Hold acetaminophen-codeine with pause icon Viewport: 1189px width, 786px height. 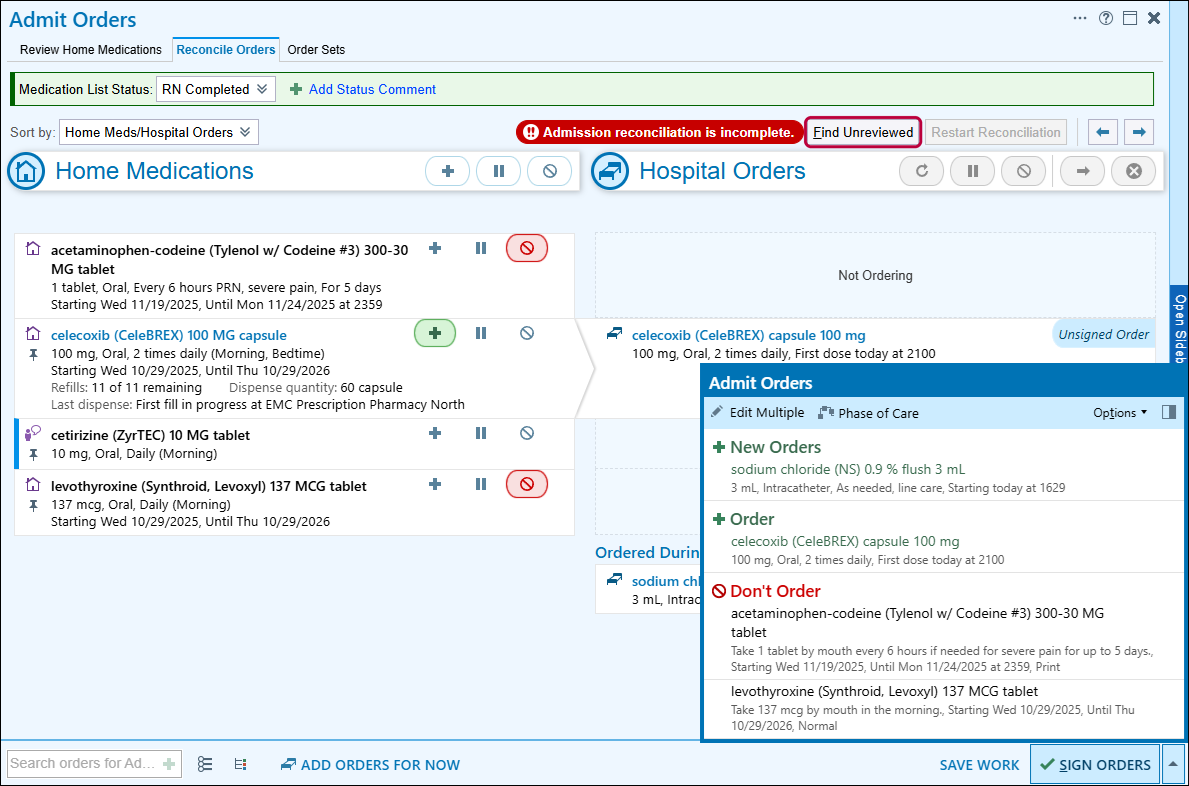pos(481,248)
